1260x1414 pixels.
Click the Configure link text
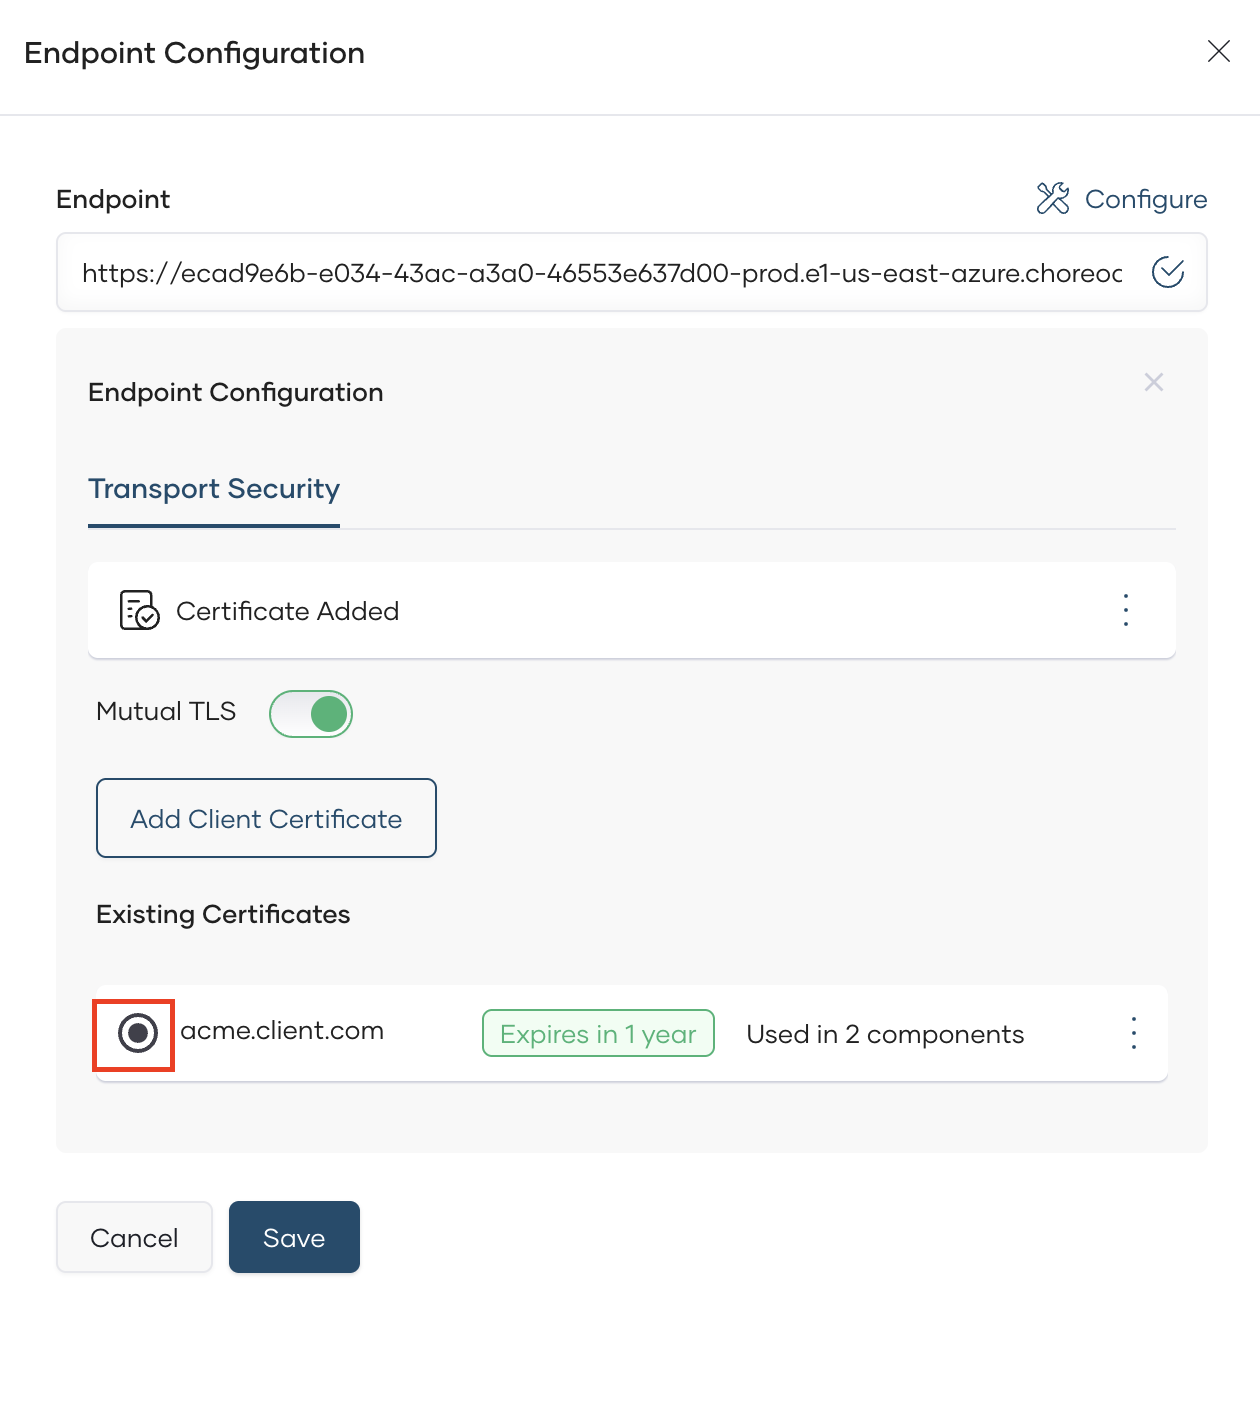(x=1146, y=199)
